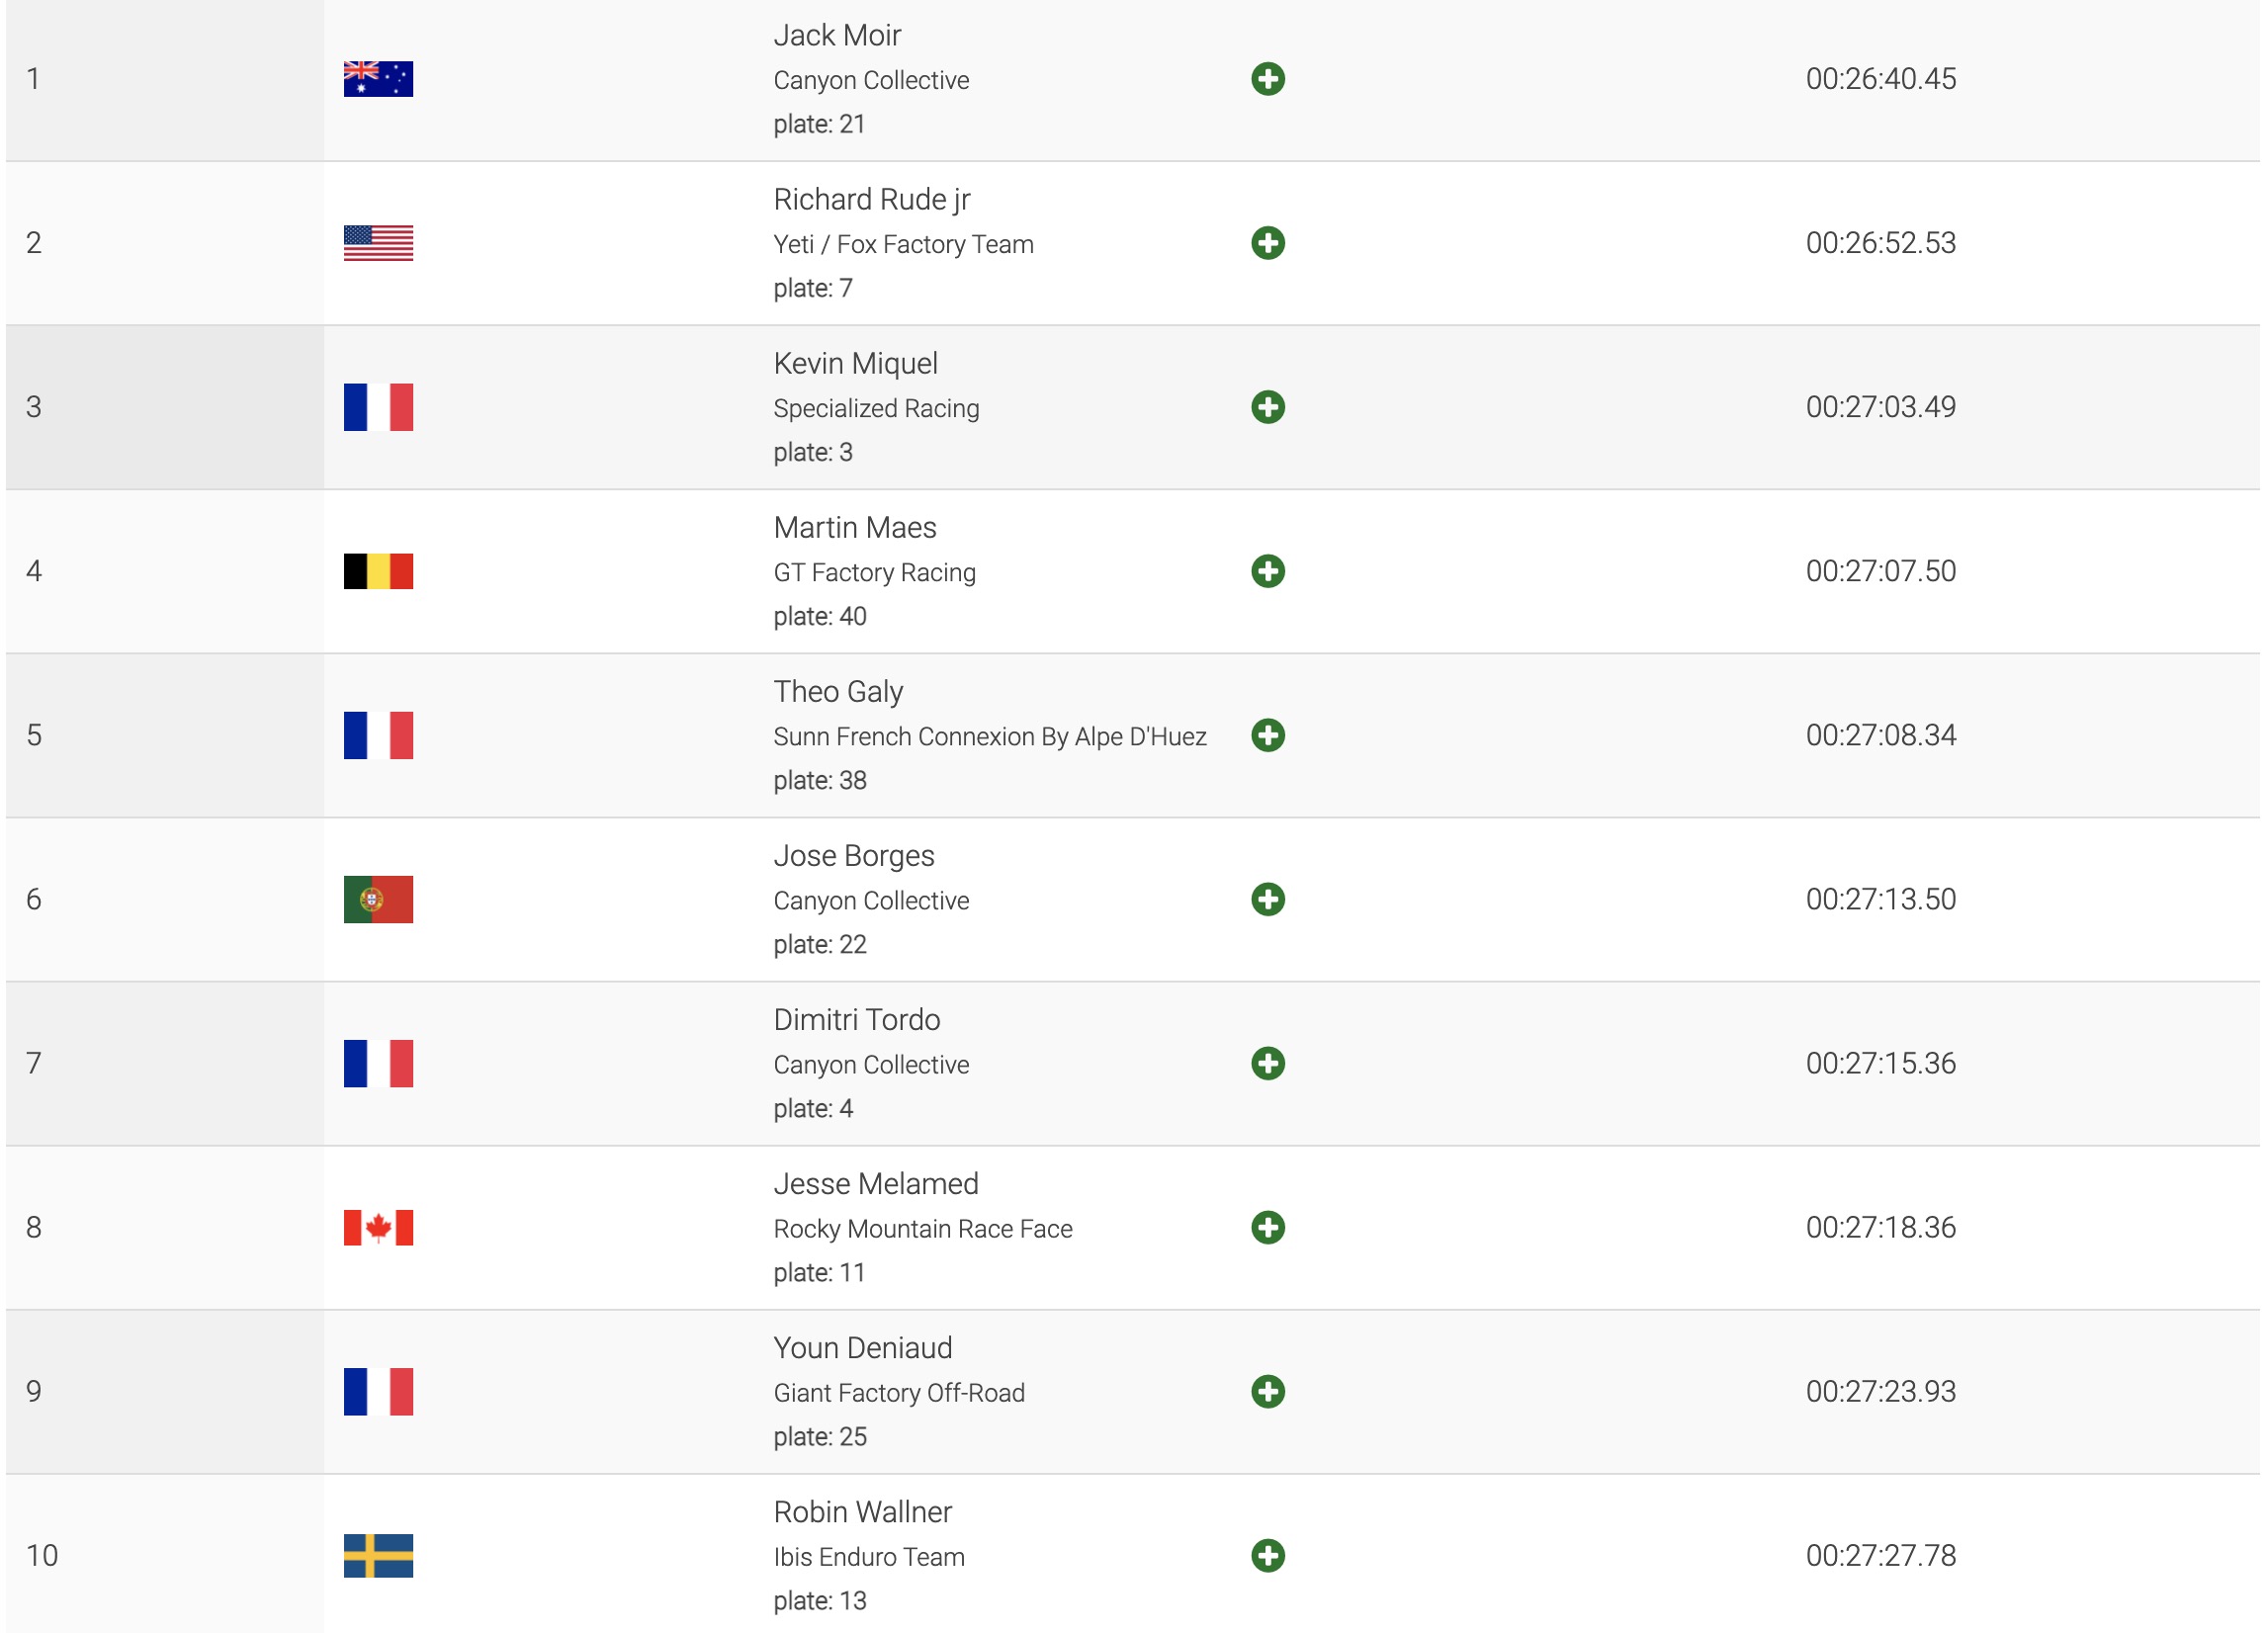
Task: Click the Swedish flag icon
Action: pyautogui.click(x=378, y=1555)
